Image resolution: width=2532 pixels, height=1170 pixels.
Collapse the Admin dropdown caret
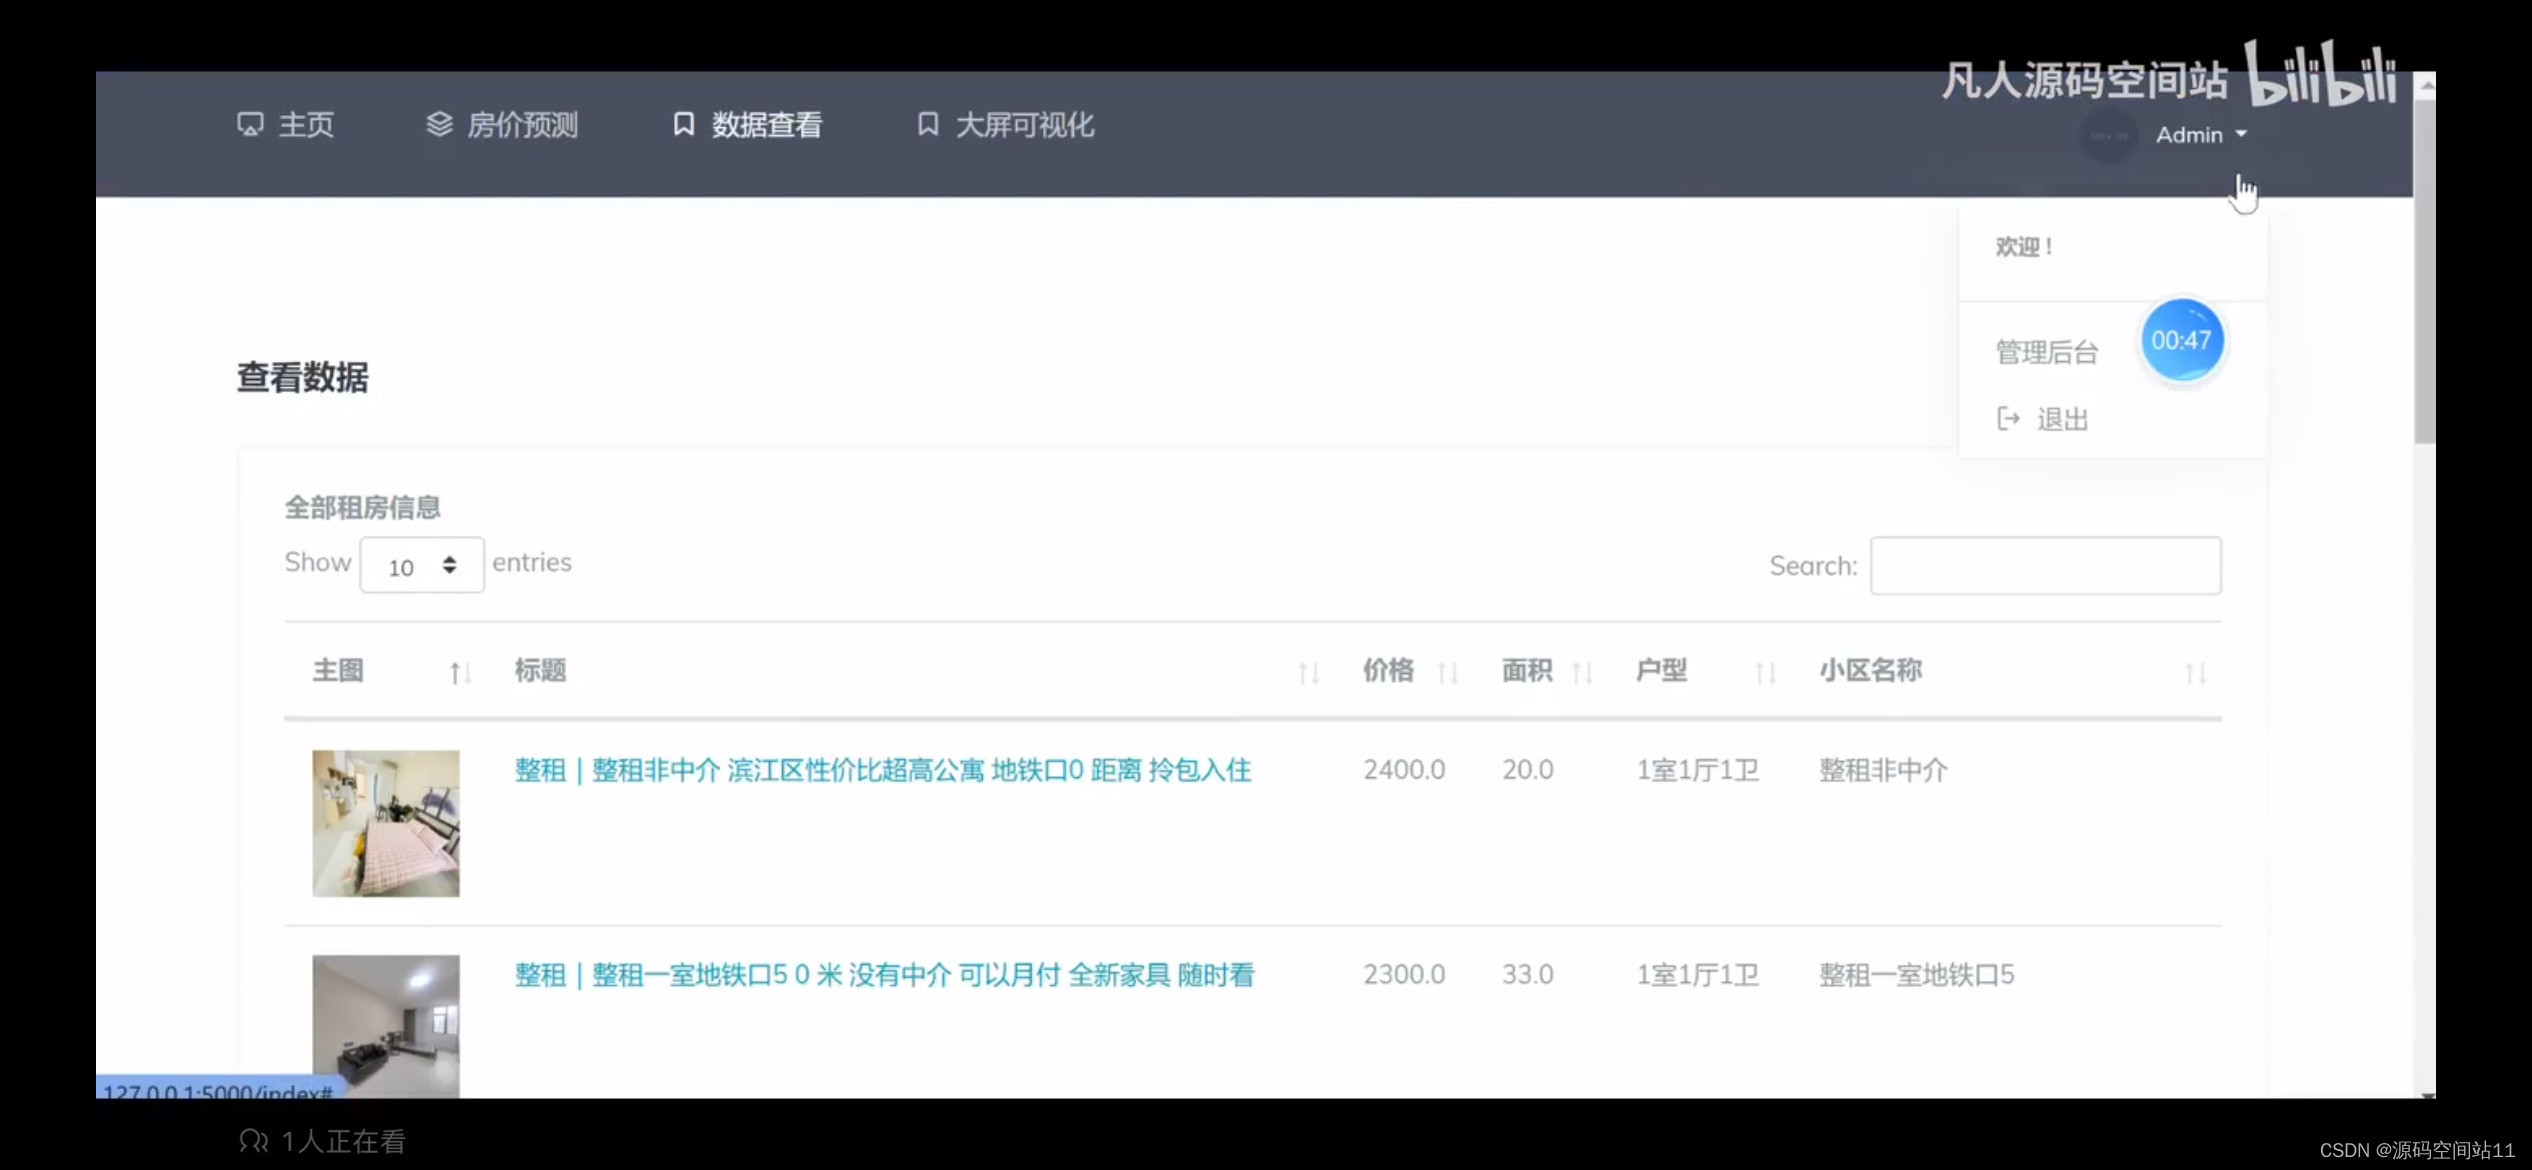click(x=2241, y=134)
